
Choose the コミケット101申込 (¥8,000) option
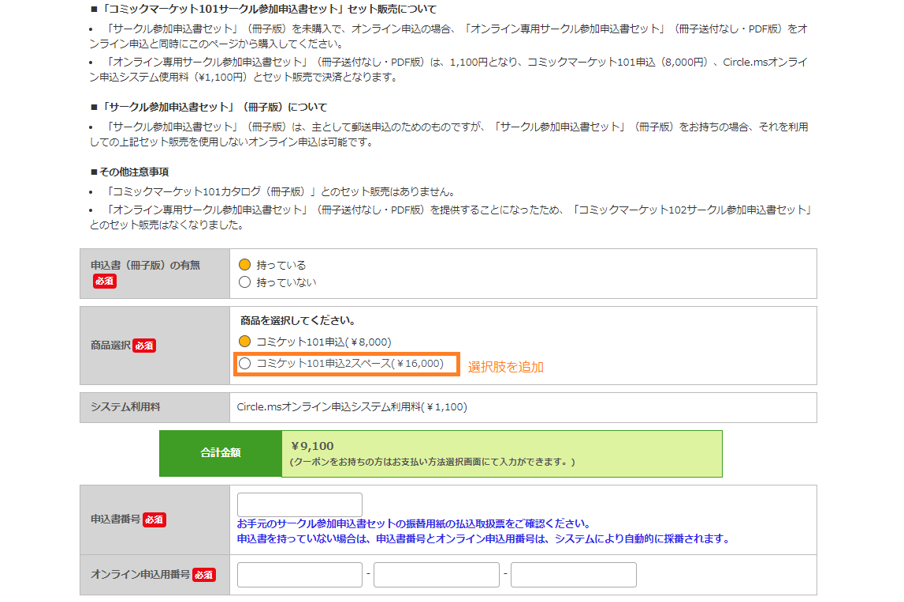244,342
